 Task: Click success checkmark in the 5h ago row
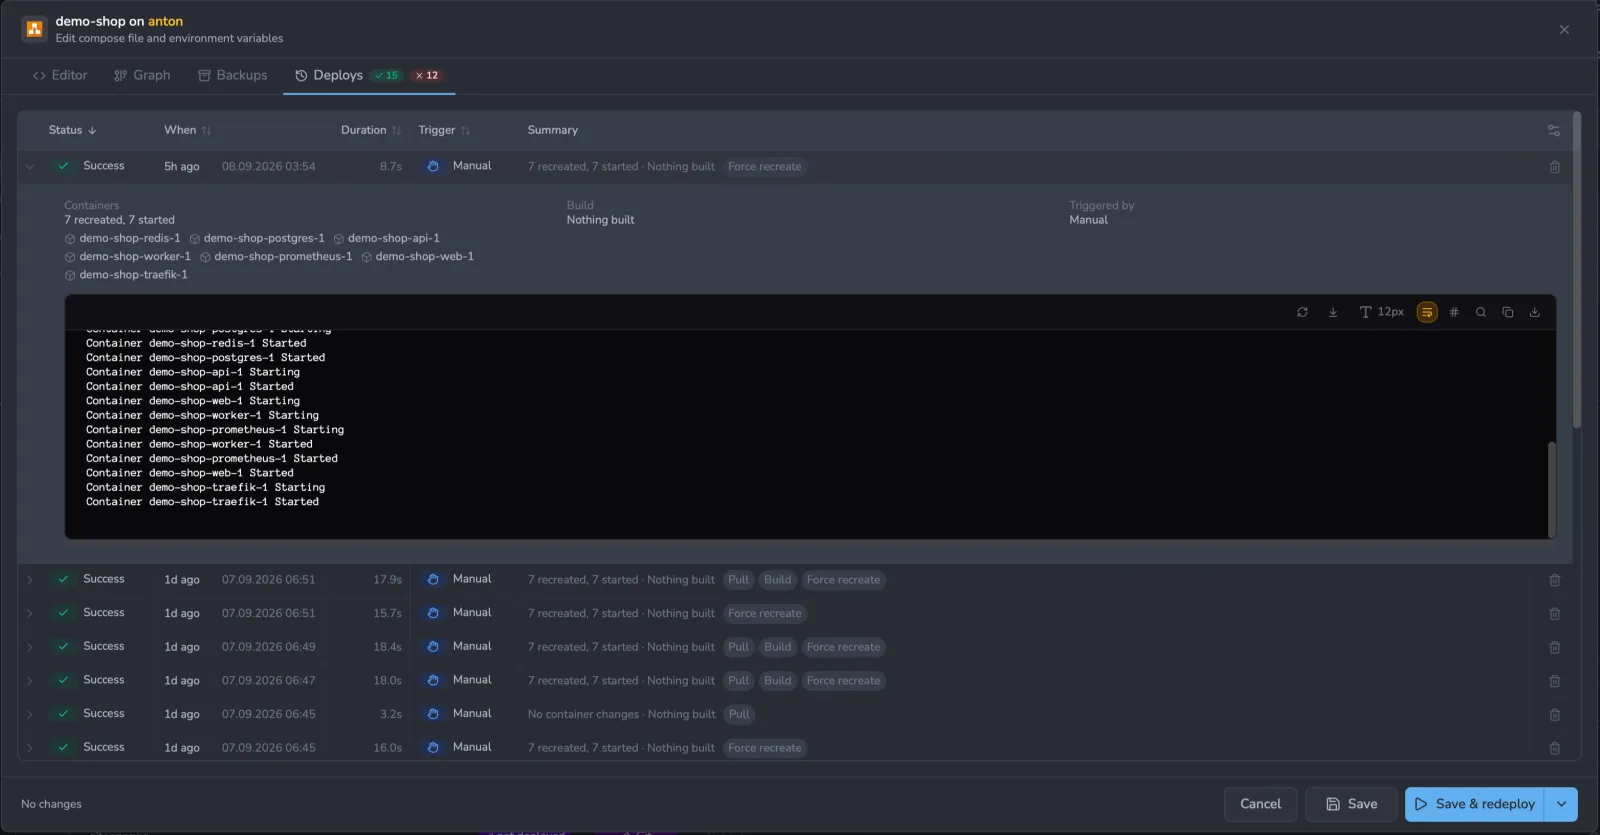[x=63, y=166]
